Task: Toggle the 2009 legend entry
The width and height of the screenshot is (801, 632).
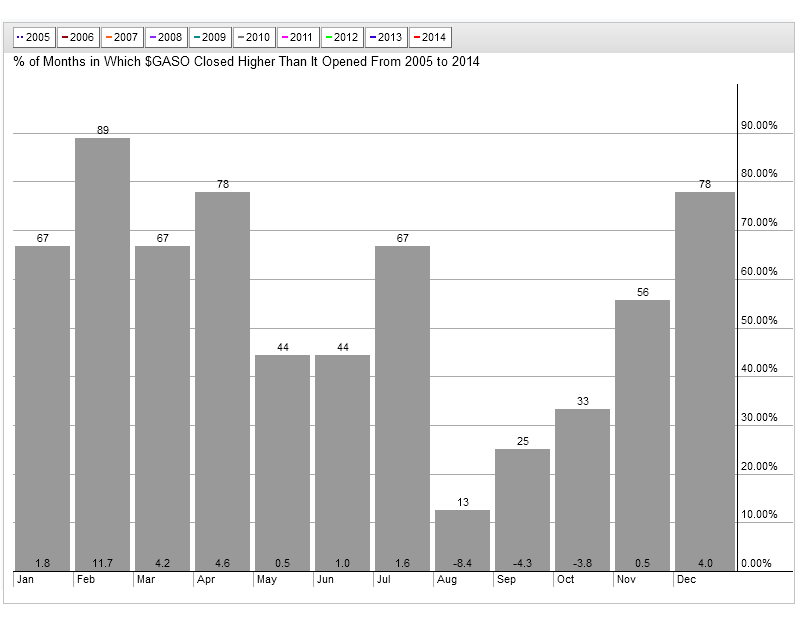Action: coord(209,37)
